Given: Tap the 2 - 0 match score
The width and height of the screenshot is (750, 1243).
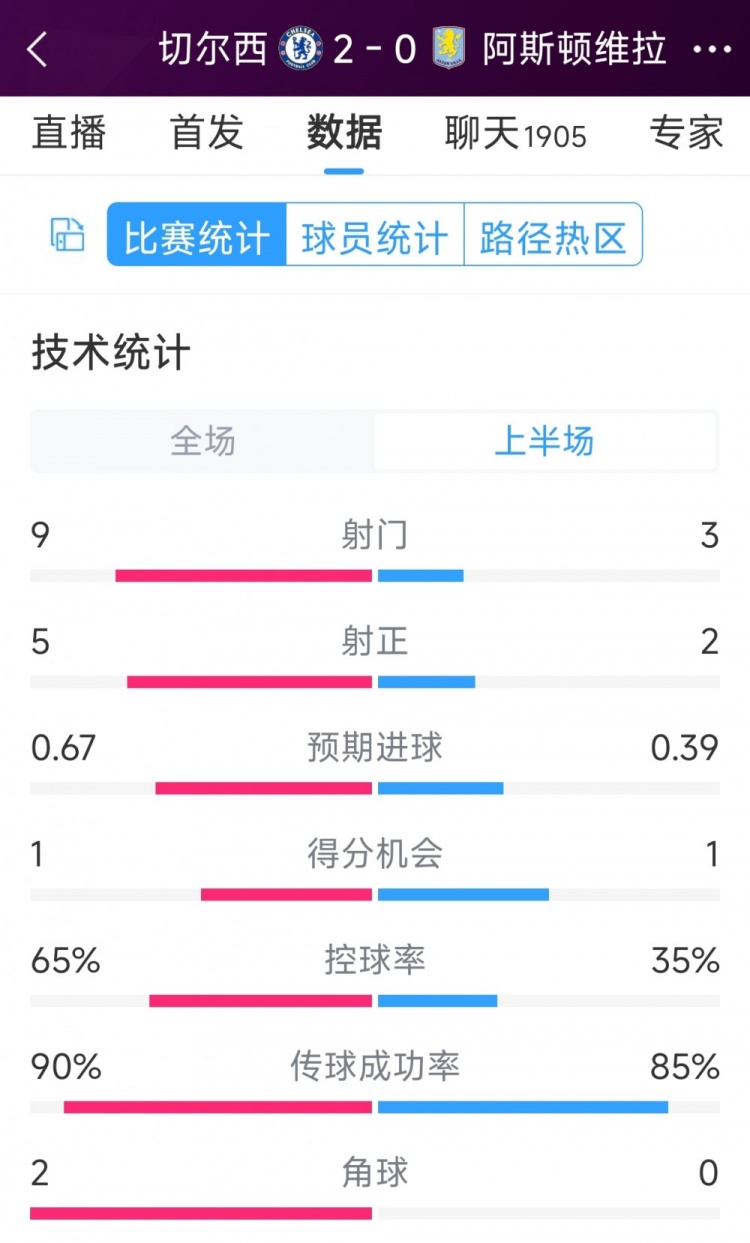Looking at the screenshot, I should 375,48.
